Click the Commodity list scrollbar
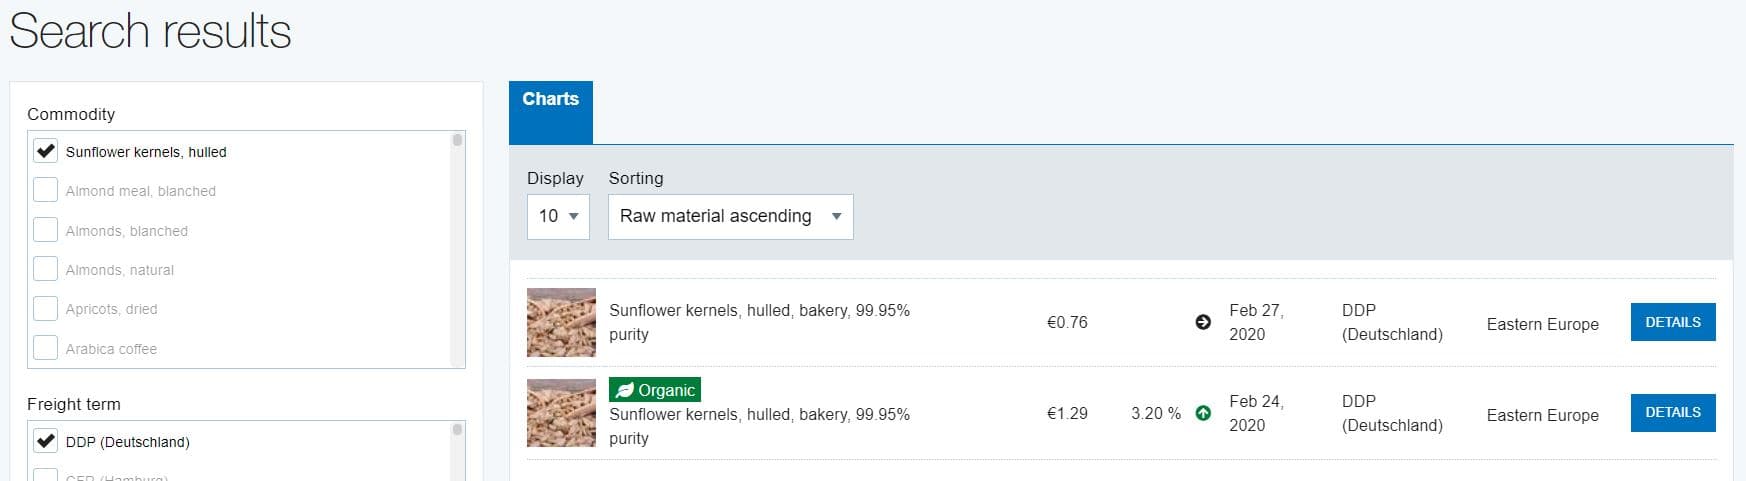The image size is (1746, 481). pyautogui.click(x=458, y=249)
